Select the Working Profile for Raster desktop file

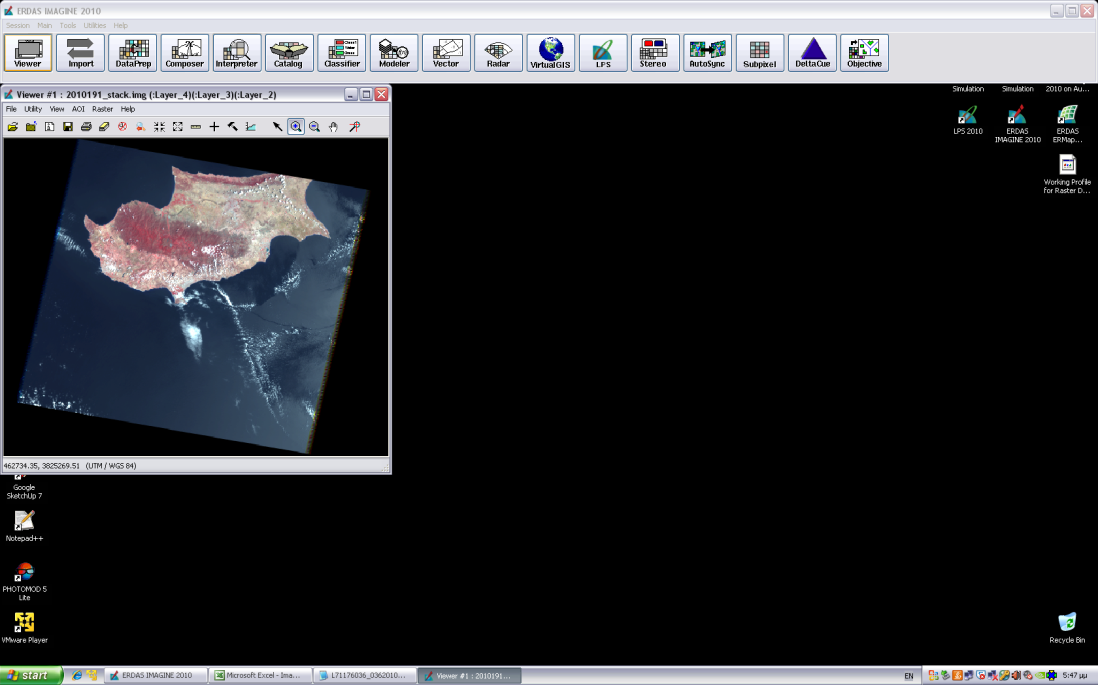point(1067,174)
